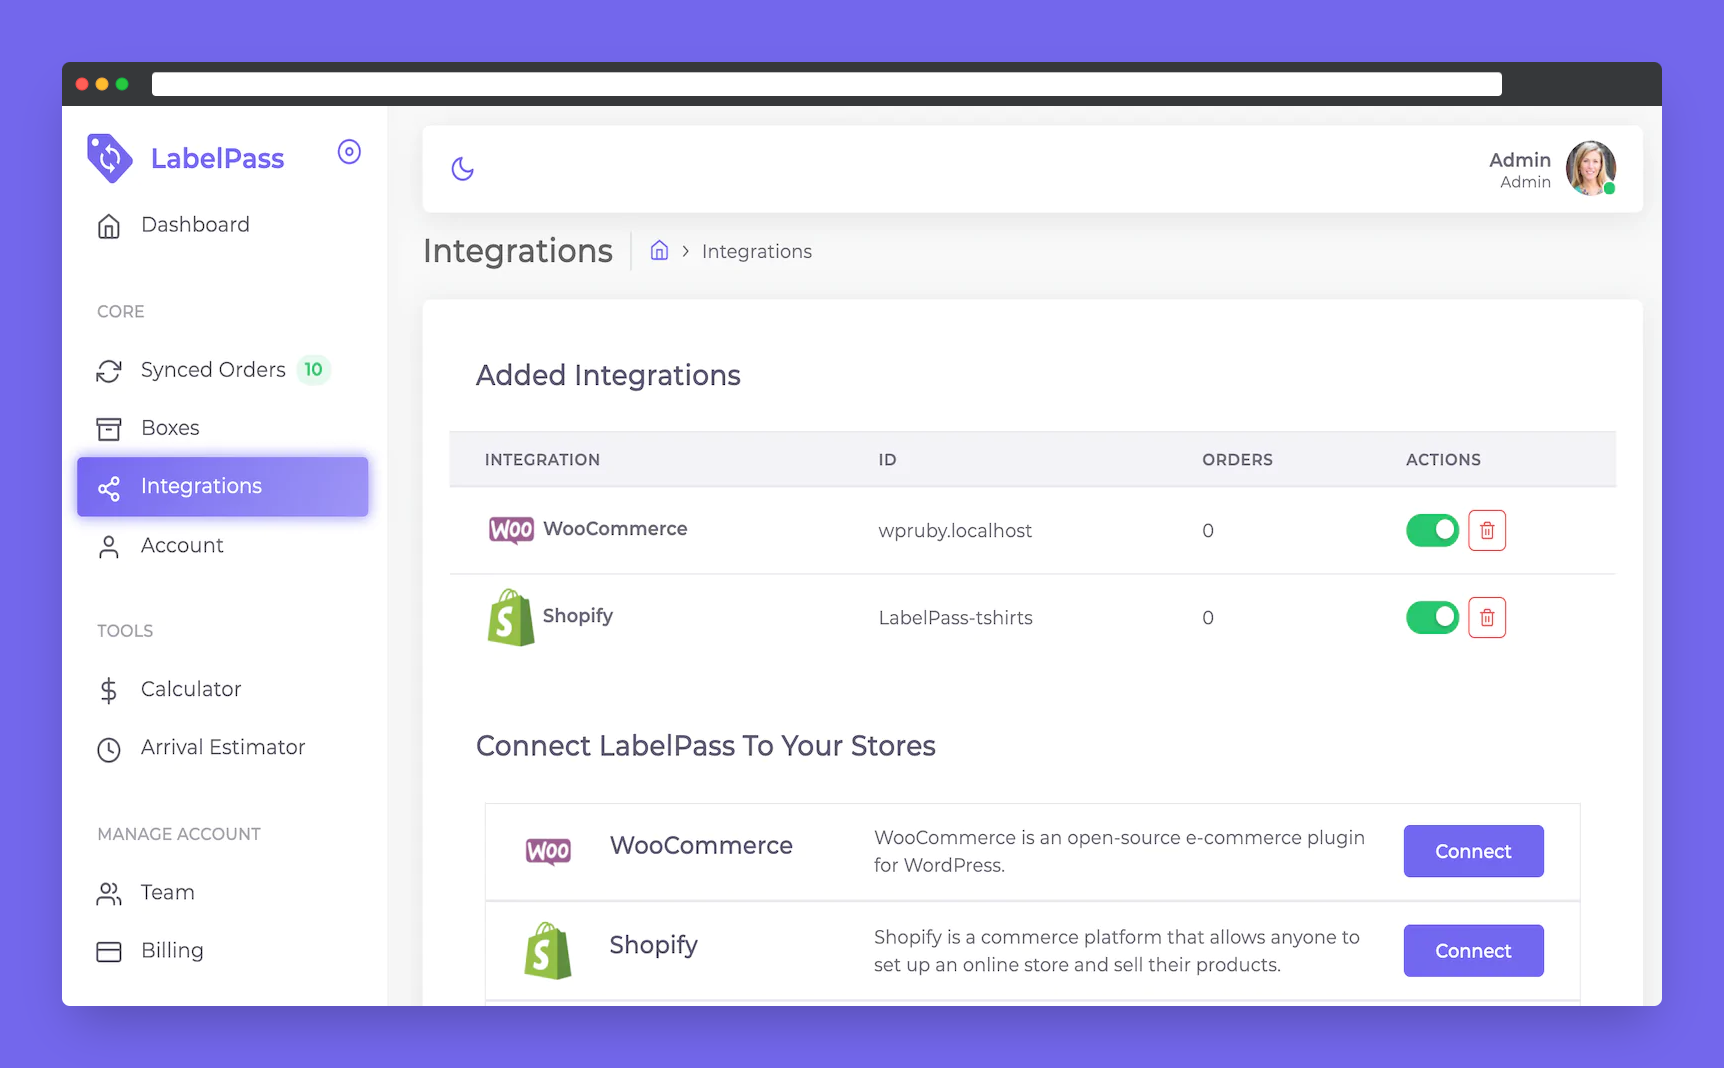Click the LabelPass brand name link
Image resolution: width=1724 pixels, height=1068 pixels.
(x=217, y=158)
